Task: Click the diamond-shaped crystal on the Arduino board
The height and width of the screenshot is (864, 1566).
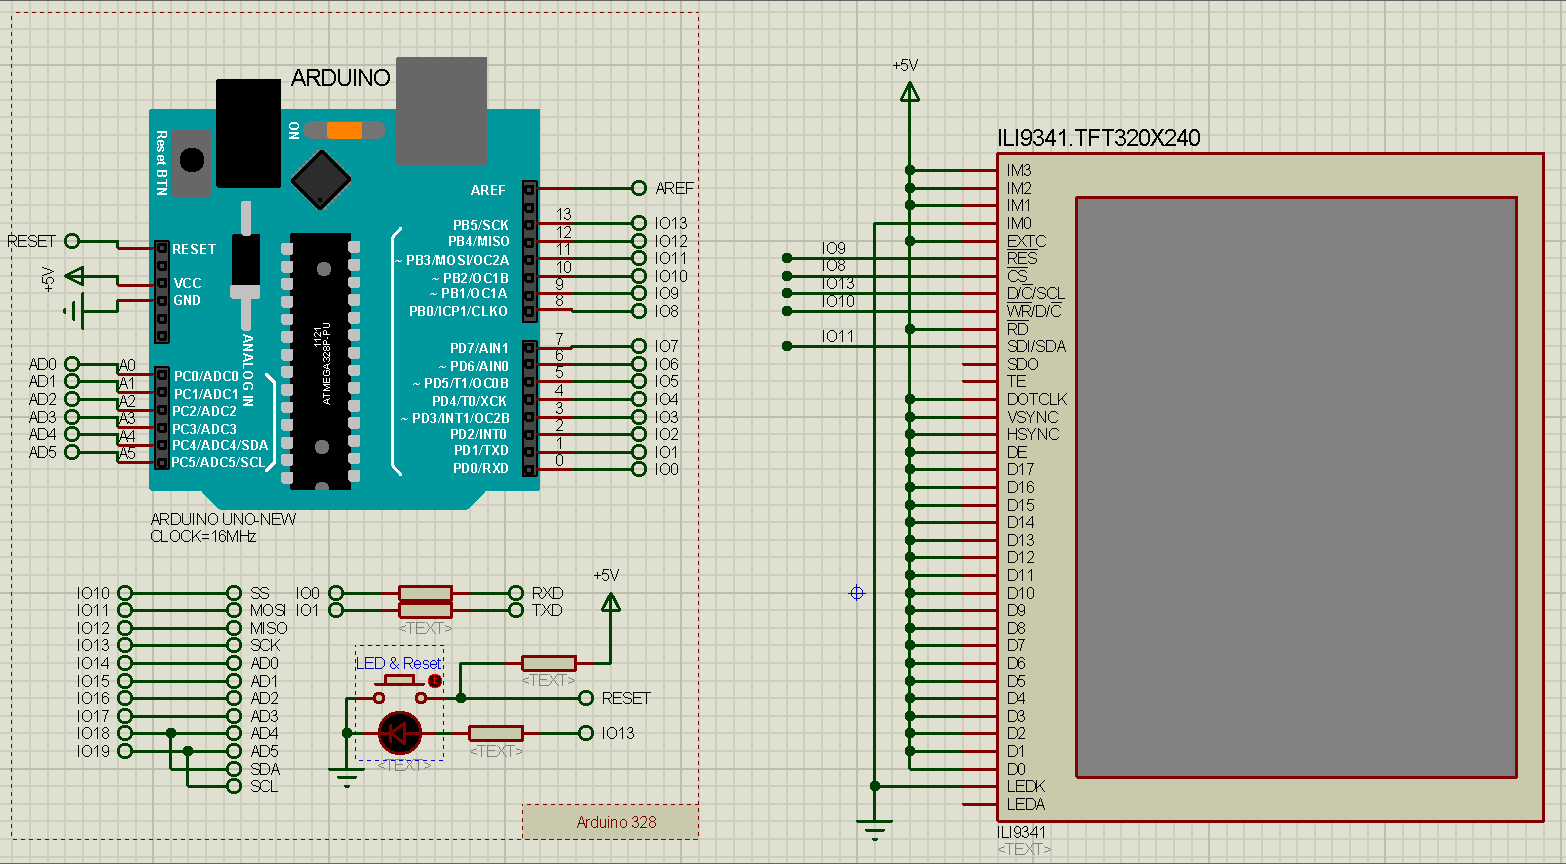Action: click(x=321, y=180)
